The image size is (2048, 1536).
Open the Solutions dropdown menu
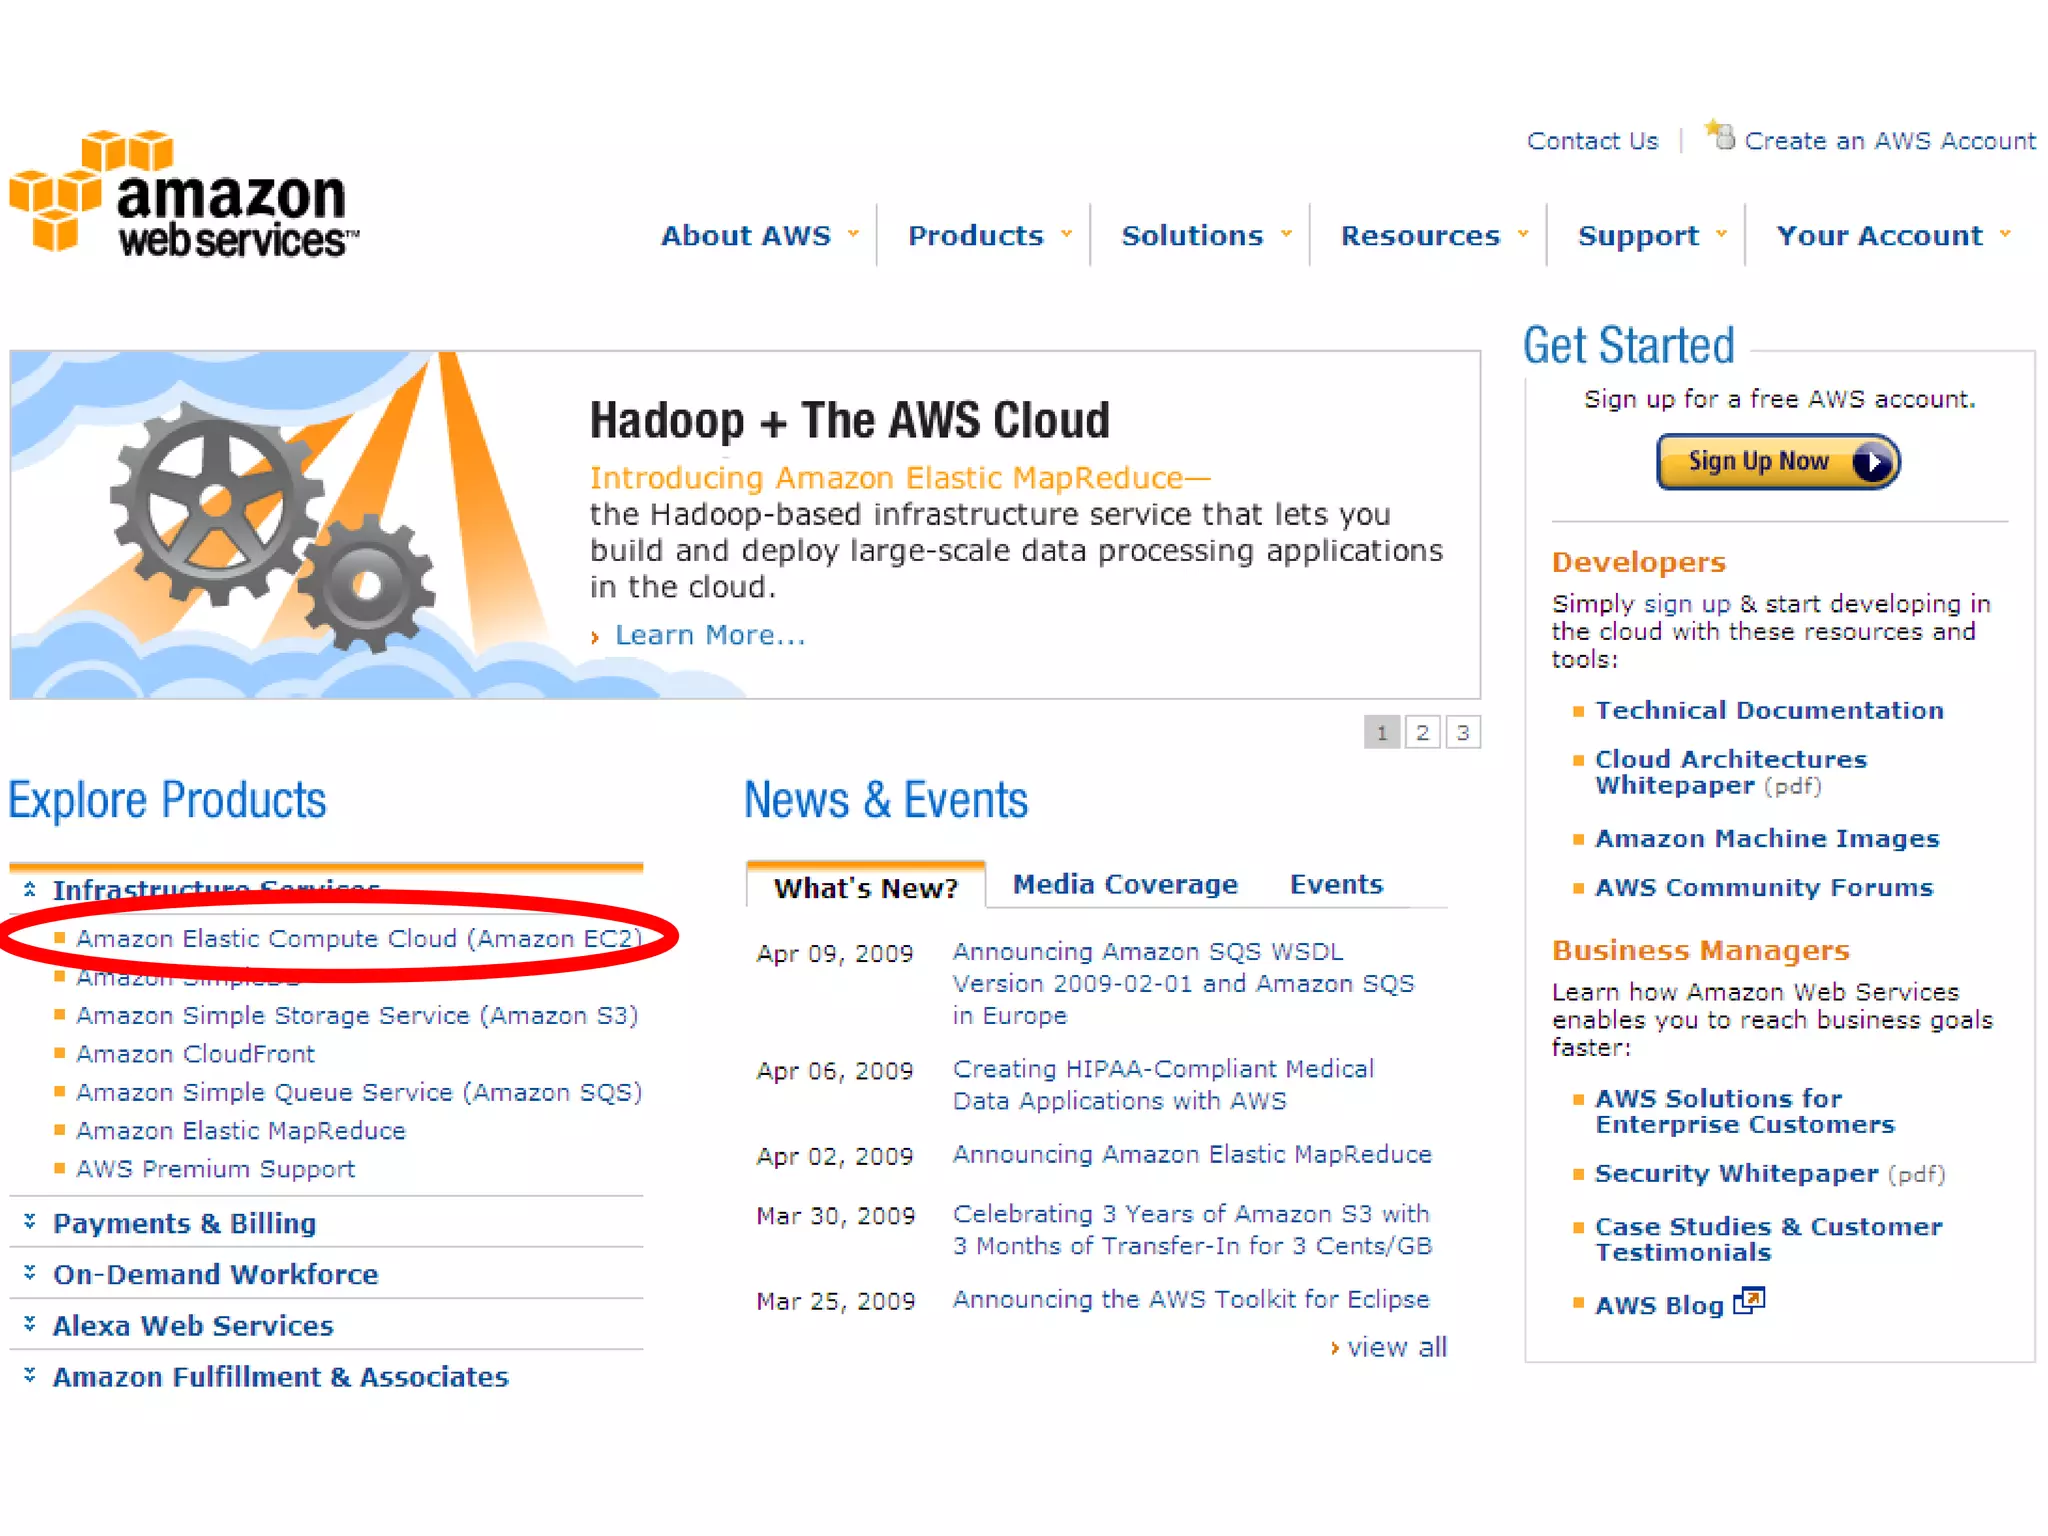(1206, 235)
